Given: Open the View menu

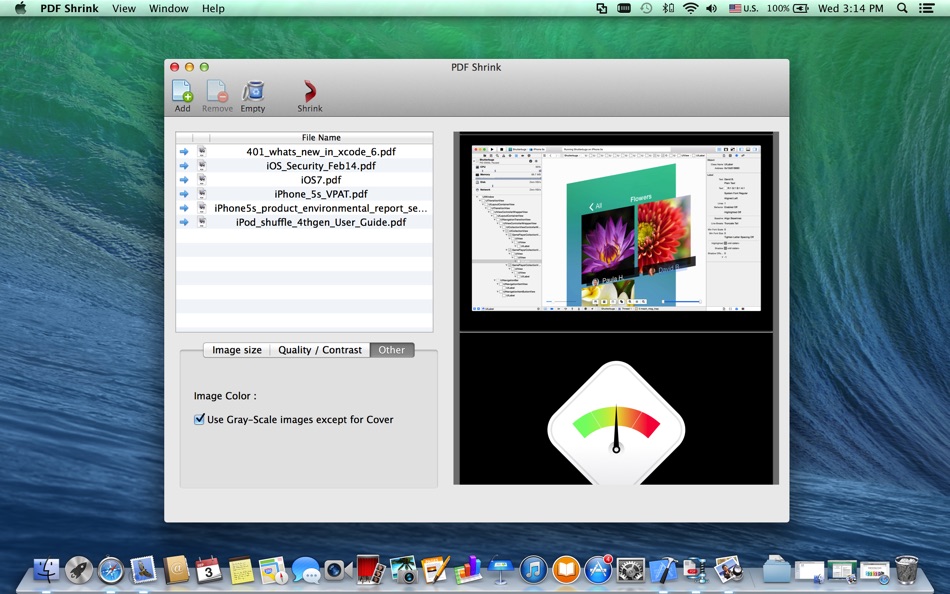Looking at the screenshot, I should click(124, 8).
